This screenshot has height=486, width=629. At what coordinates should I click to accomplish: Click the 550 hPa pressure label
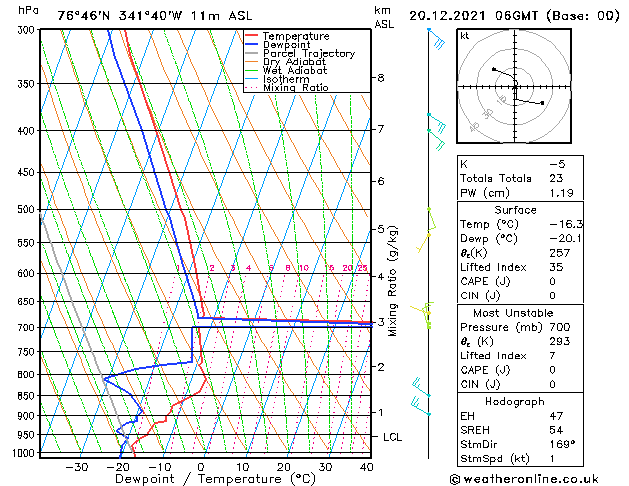pyautogui.click(x=28, y=243)
